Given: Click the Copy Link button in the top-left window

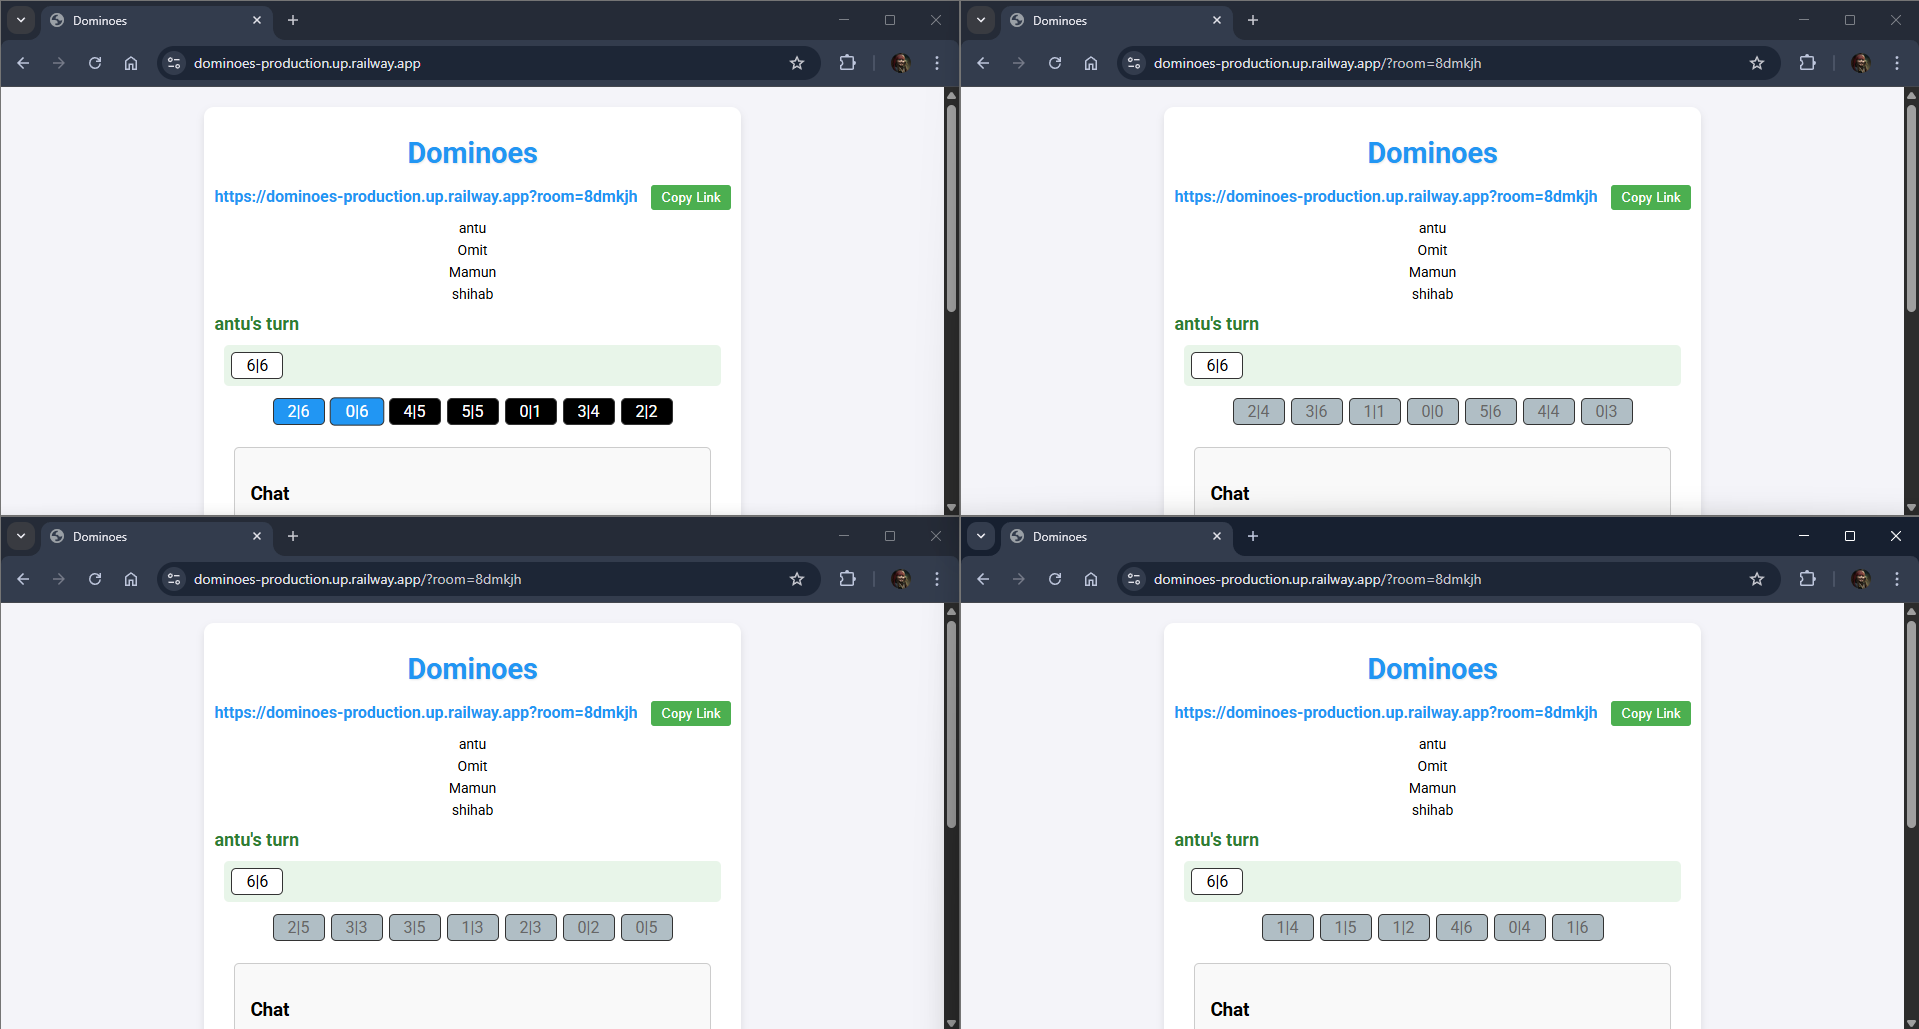Looking at the screenshot, I should point(690,198).
